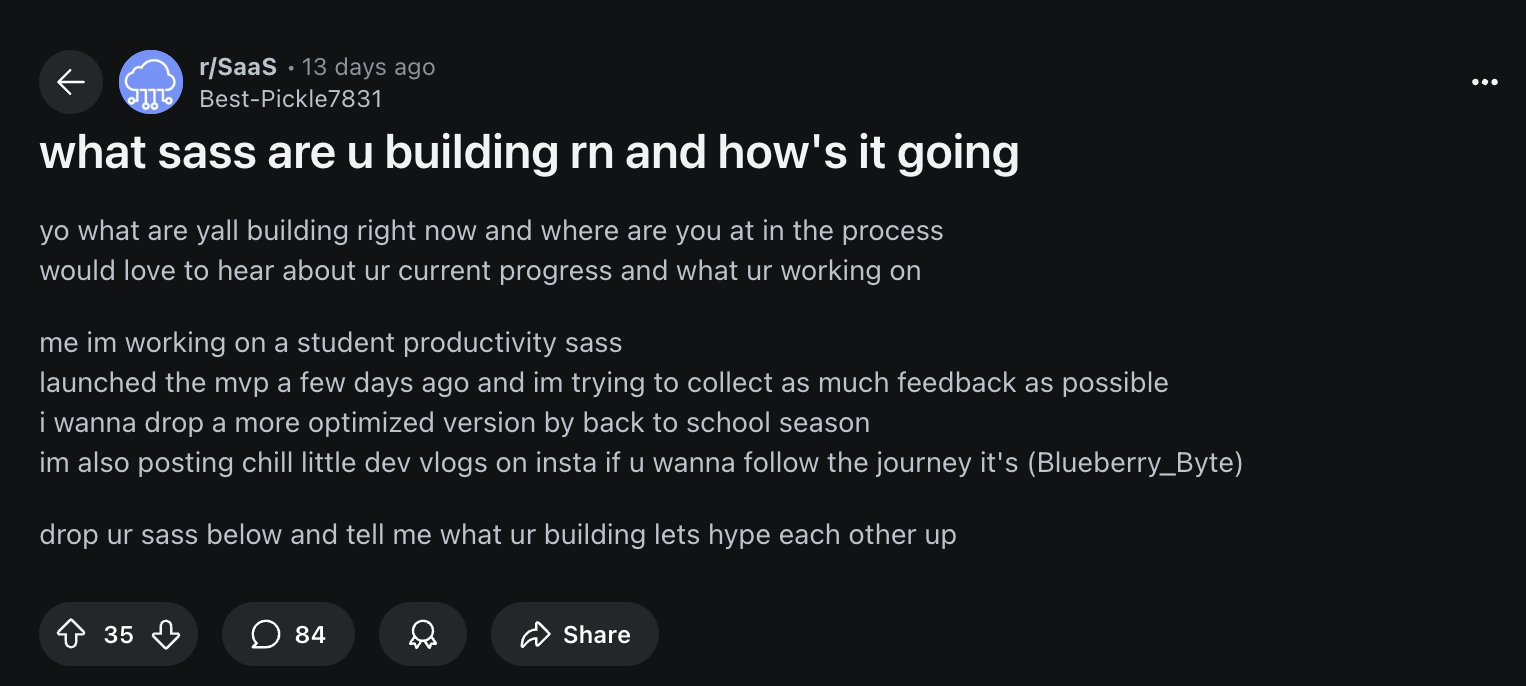
Task: Click the share arrow icon
Action: pyautogui.click(x=536, y=634)
